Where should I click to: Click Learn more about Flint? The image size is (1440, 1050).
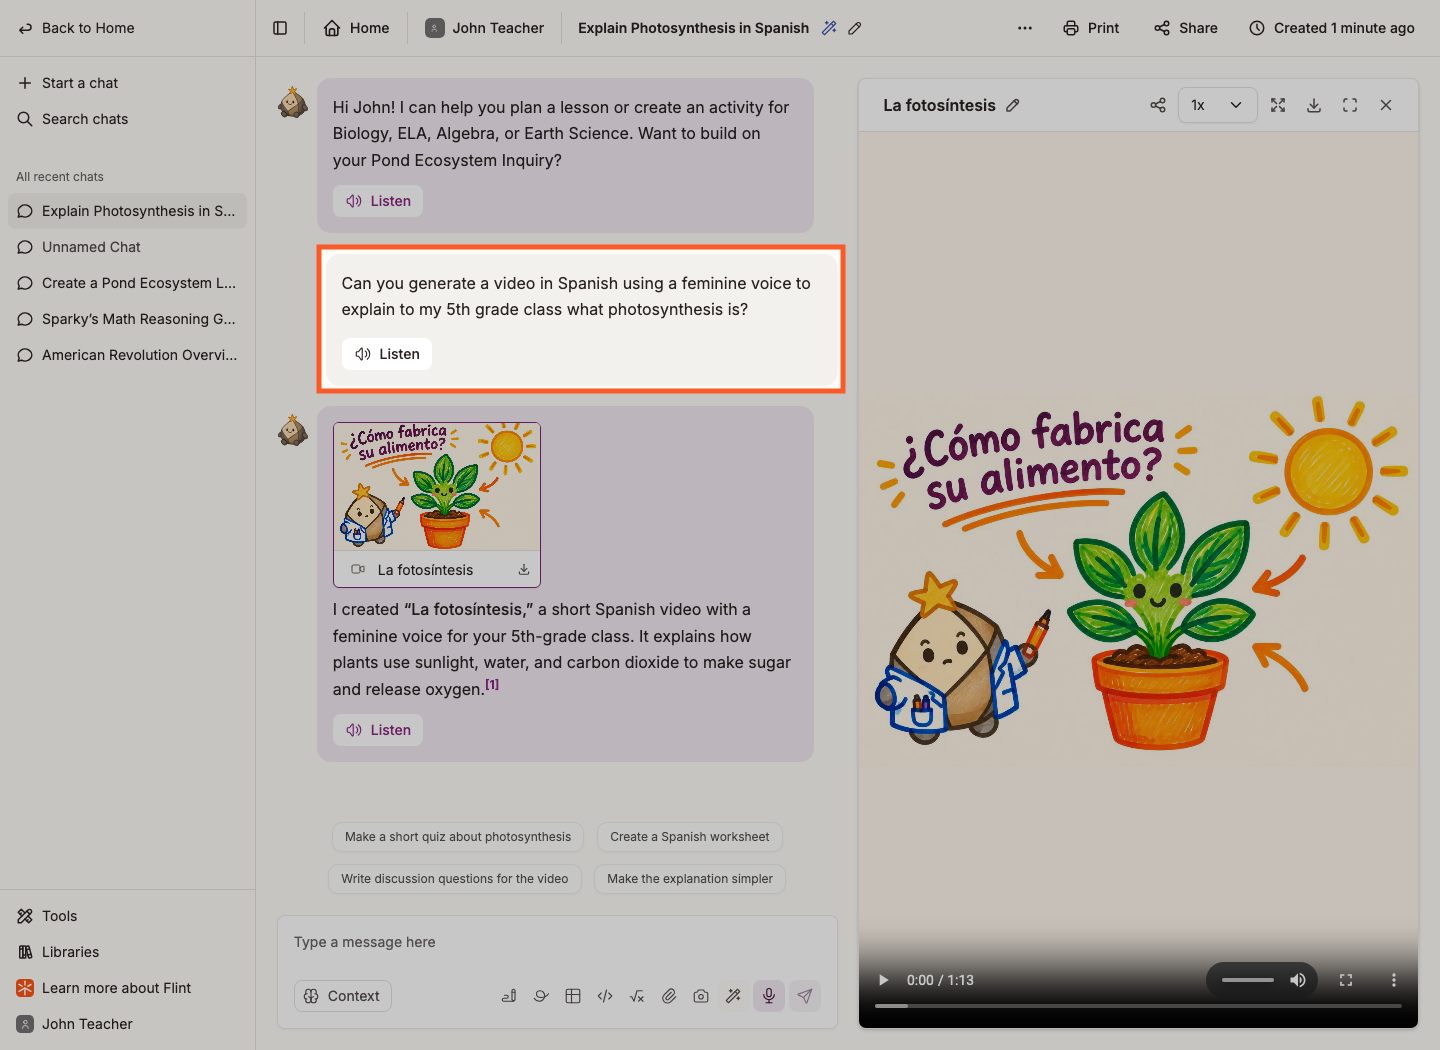(127, 988)
